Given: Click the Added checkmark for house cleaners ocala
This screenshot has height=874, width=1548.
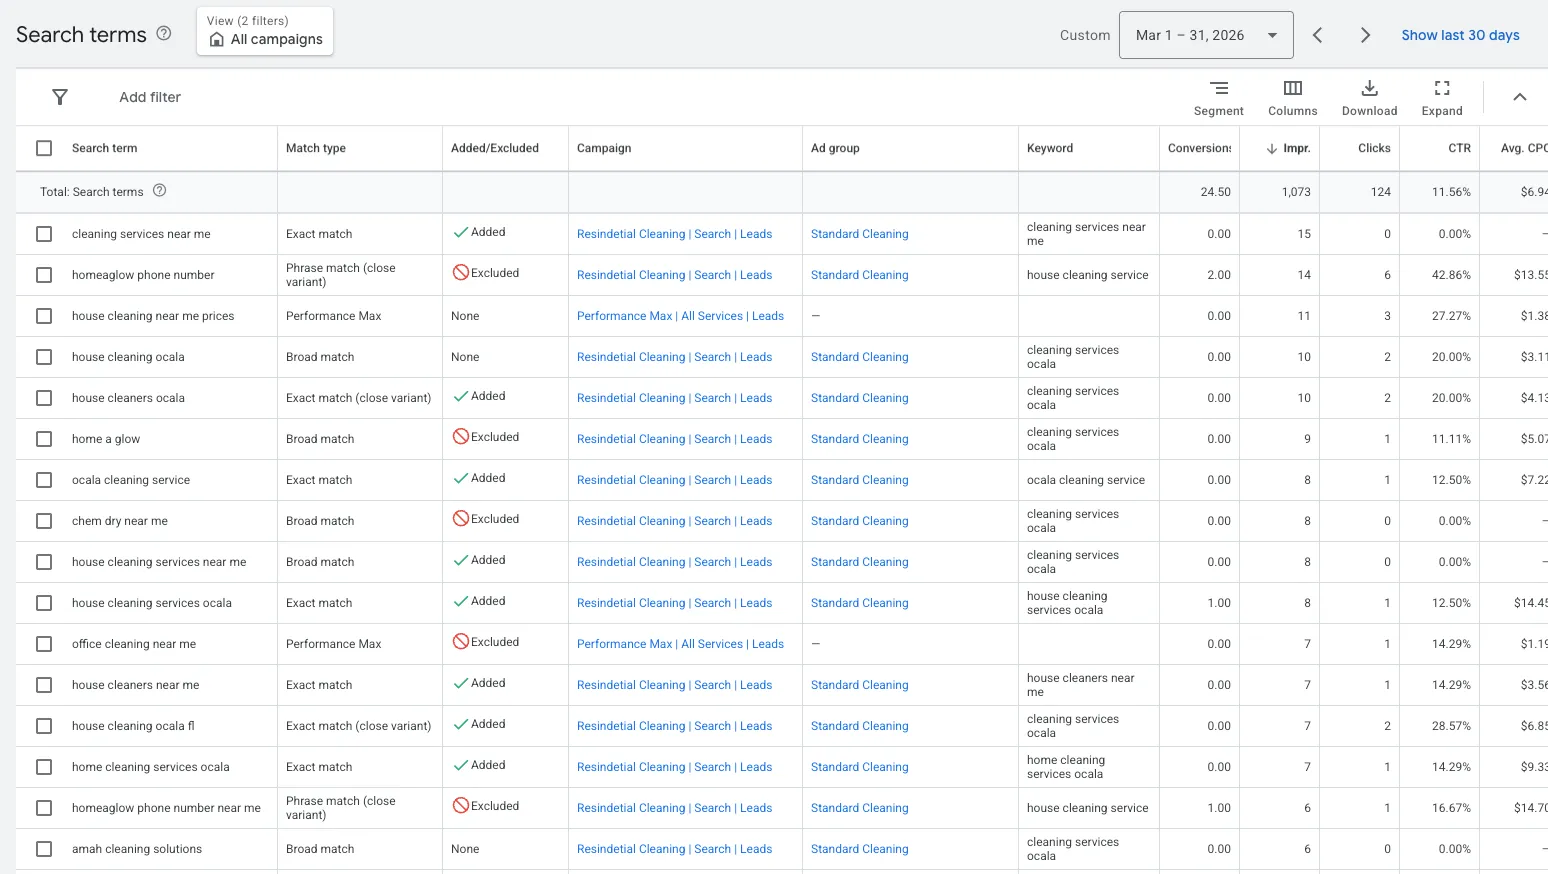Looking at the screenshot, I should 461,396.
